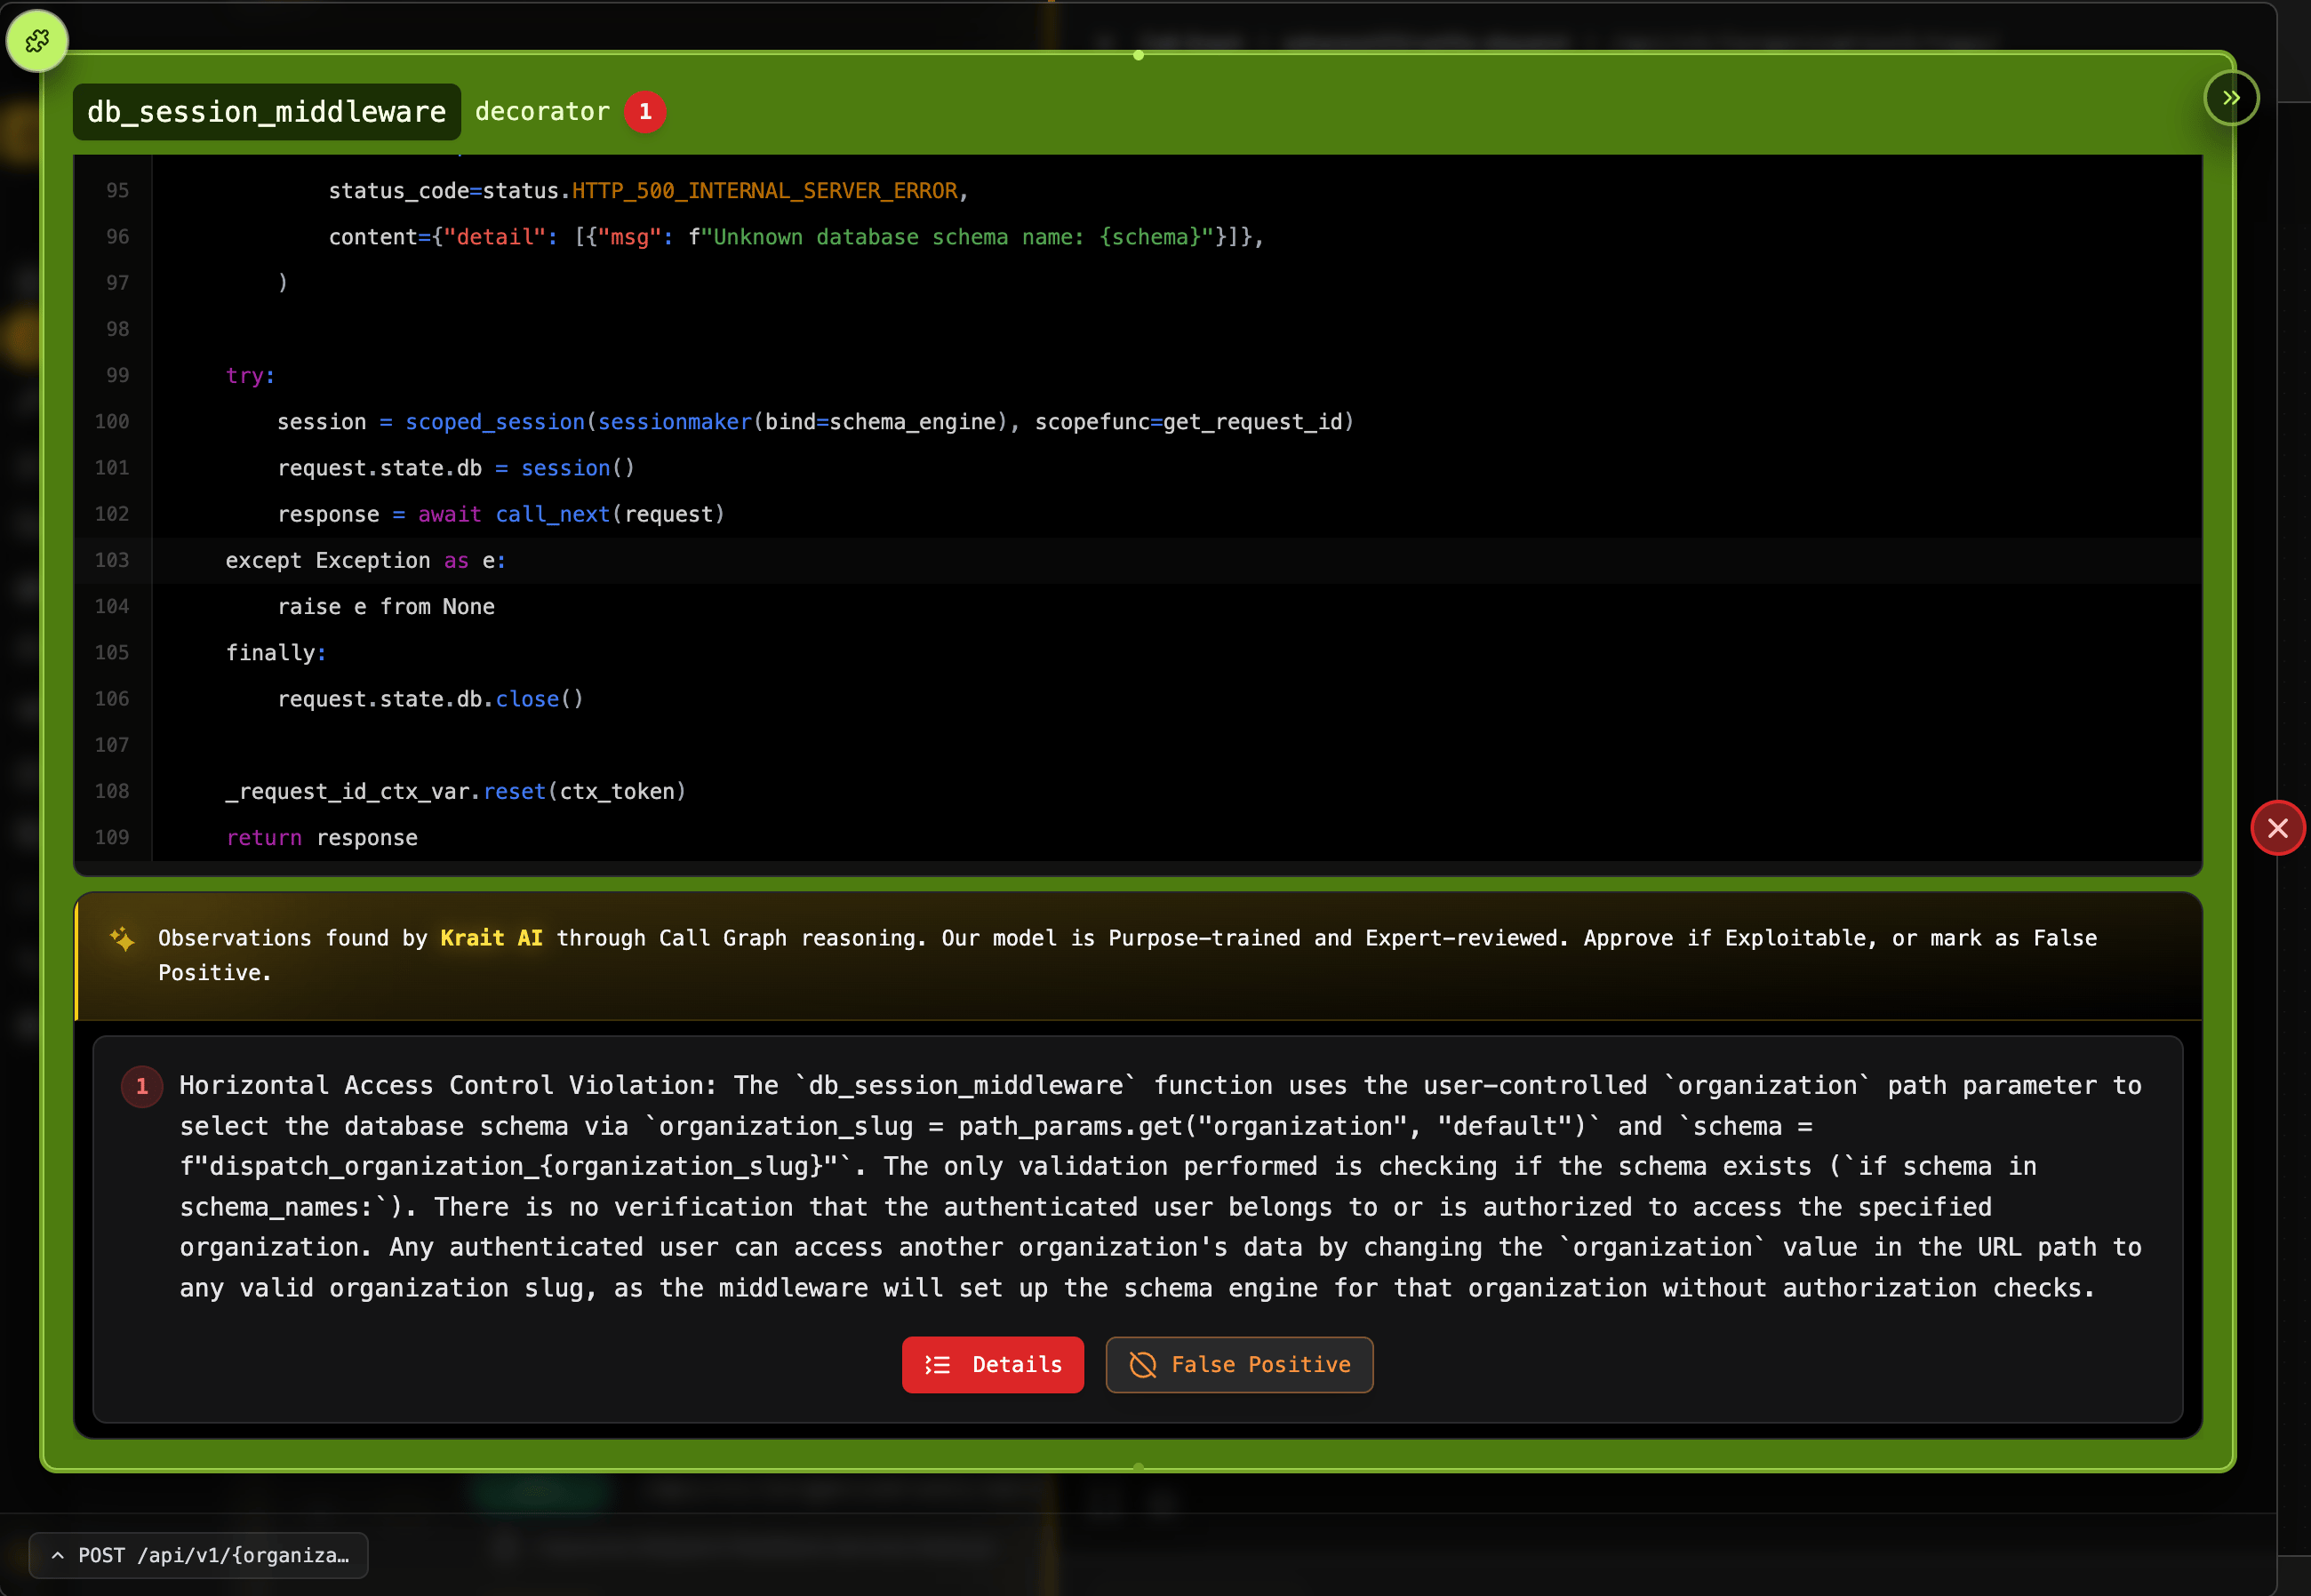Click the red count badge beside decorator

[x=645, y=112]
